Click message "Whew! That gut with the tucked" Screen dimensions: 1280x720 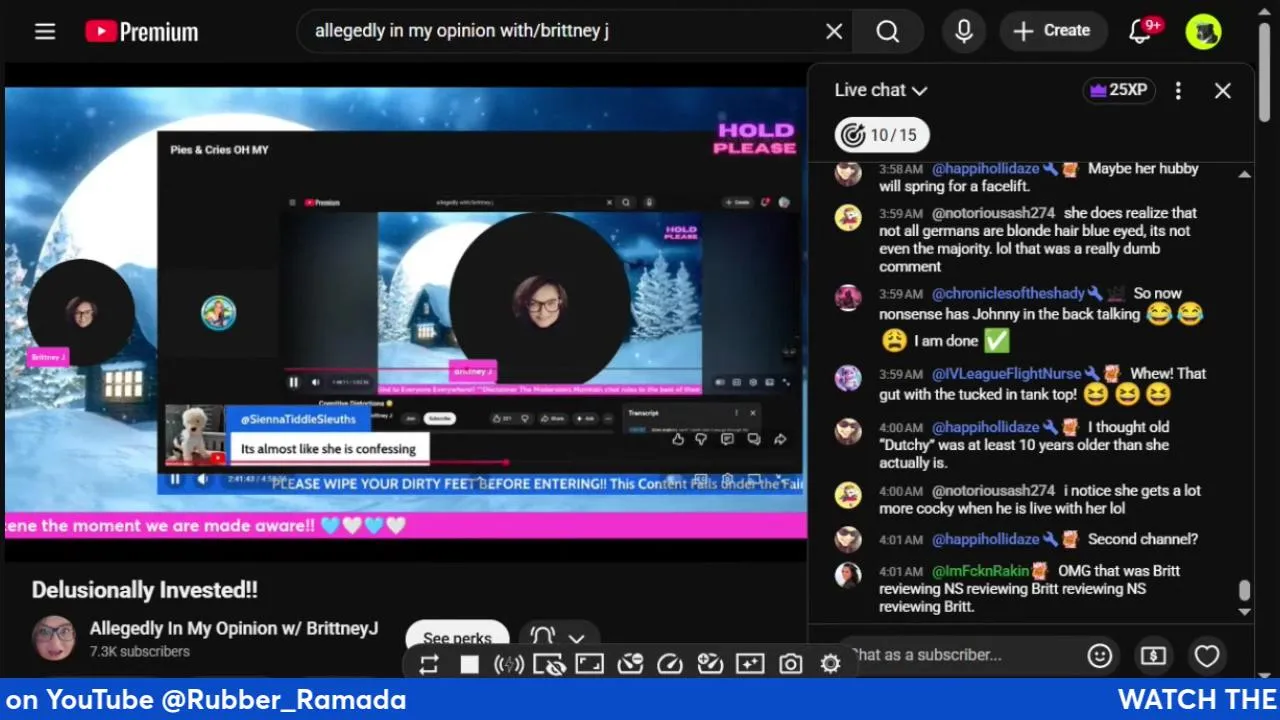[x=1043, y=385]
